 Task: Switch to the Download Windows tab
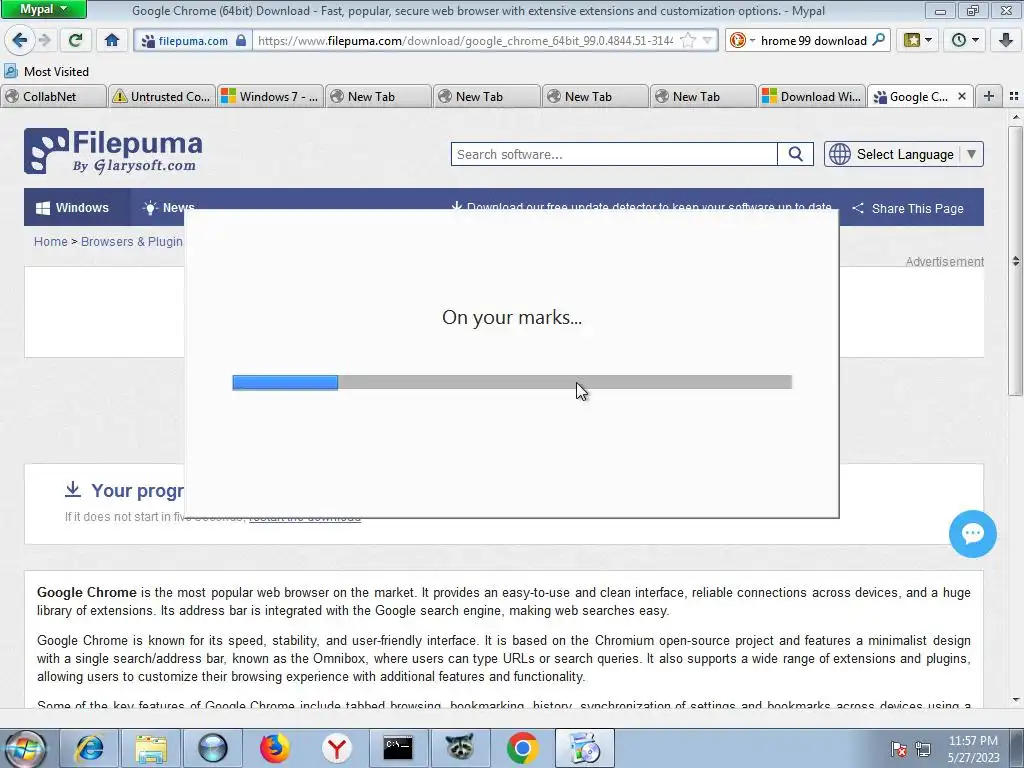coord(812,97)
